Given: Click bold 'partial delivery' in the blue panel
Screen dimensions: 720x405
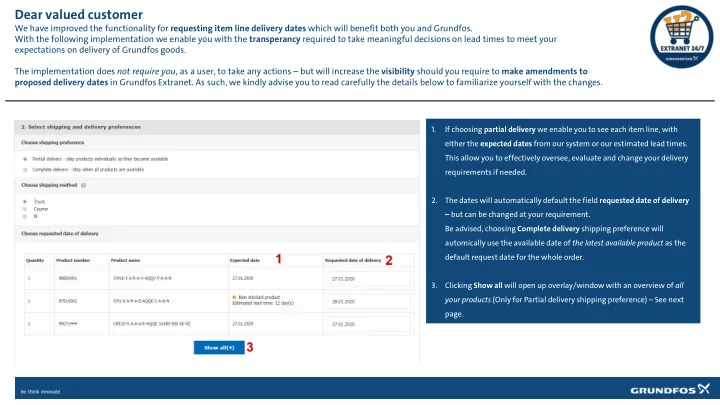Looking at the screenshot, I should (x=510, y=129).
